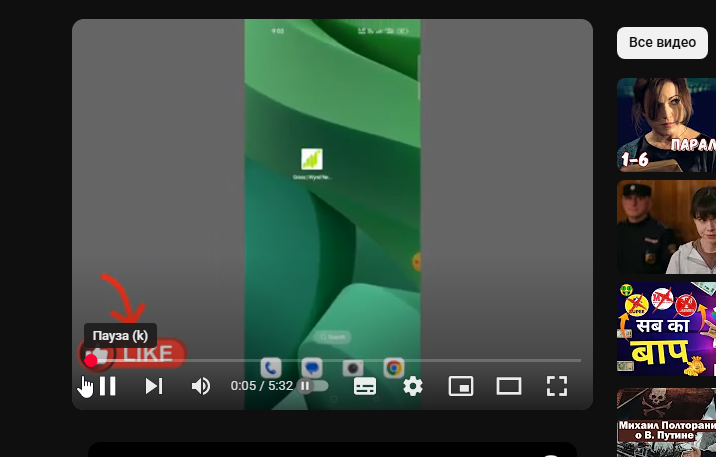The image size is (716, 457).
Task: Click the 'Все видео' filter chip
Action: pyautogui.click(x=662, y=42)
